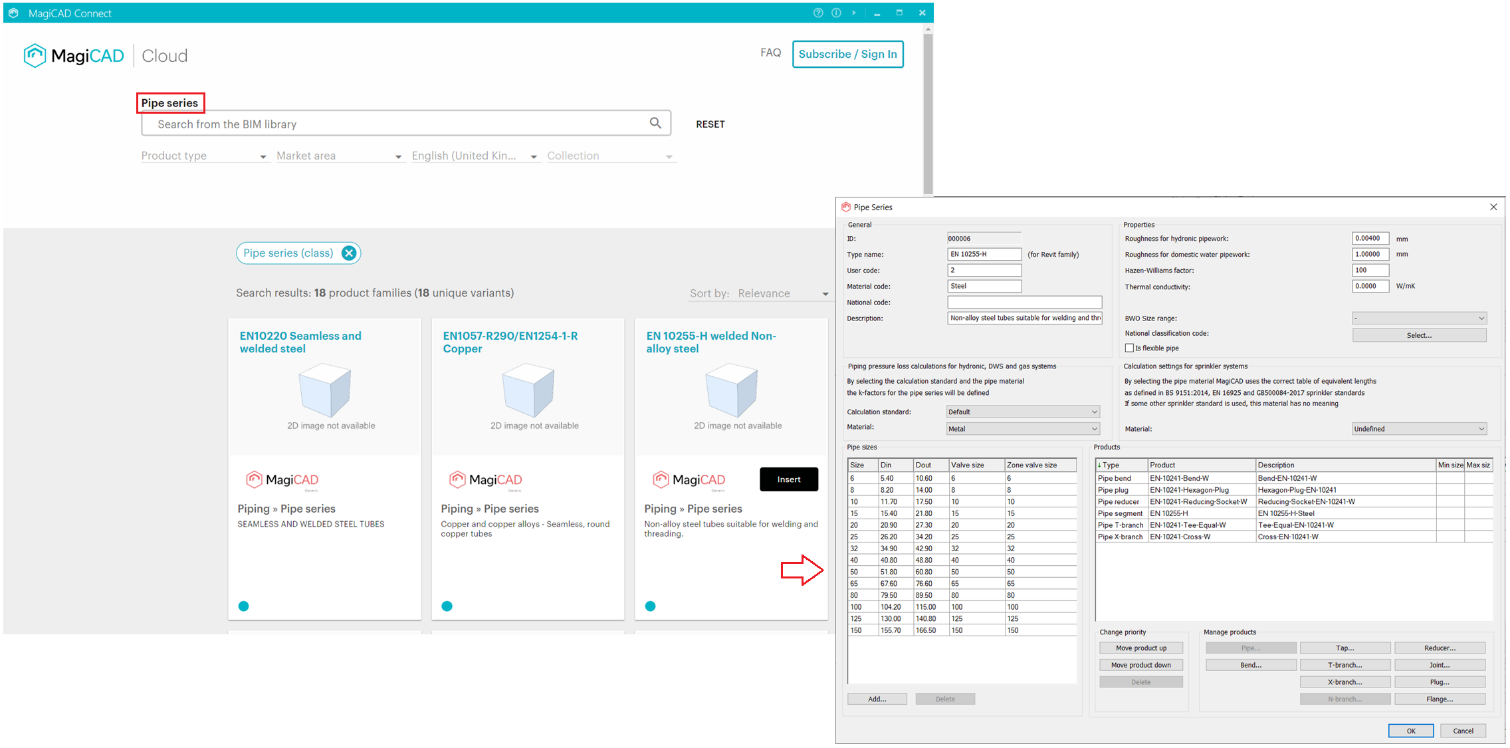This screenshot has height=748, width=1510.
Task: Click the Subscribe / Sign In button
Action: coord(847,54)
